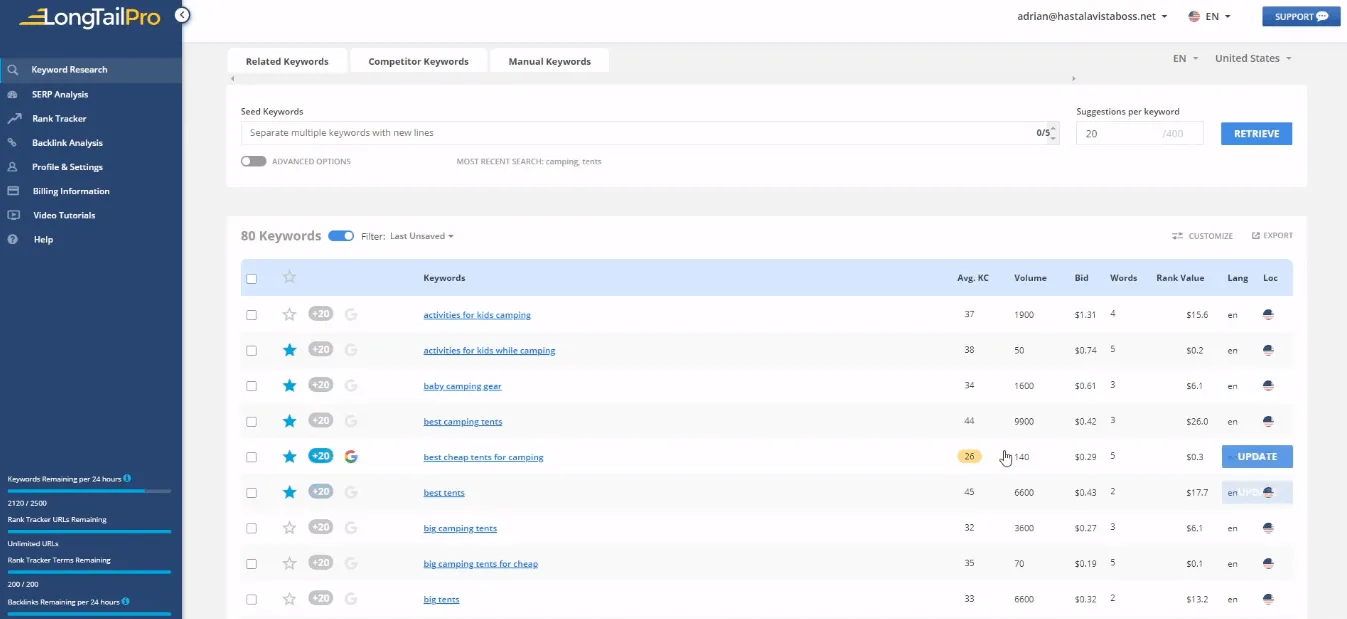
Task: Click the Retrieve button
Action: 1256,133
